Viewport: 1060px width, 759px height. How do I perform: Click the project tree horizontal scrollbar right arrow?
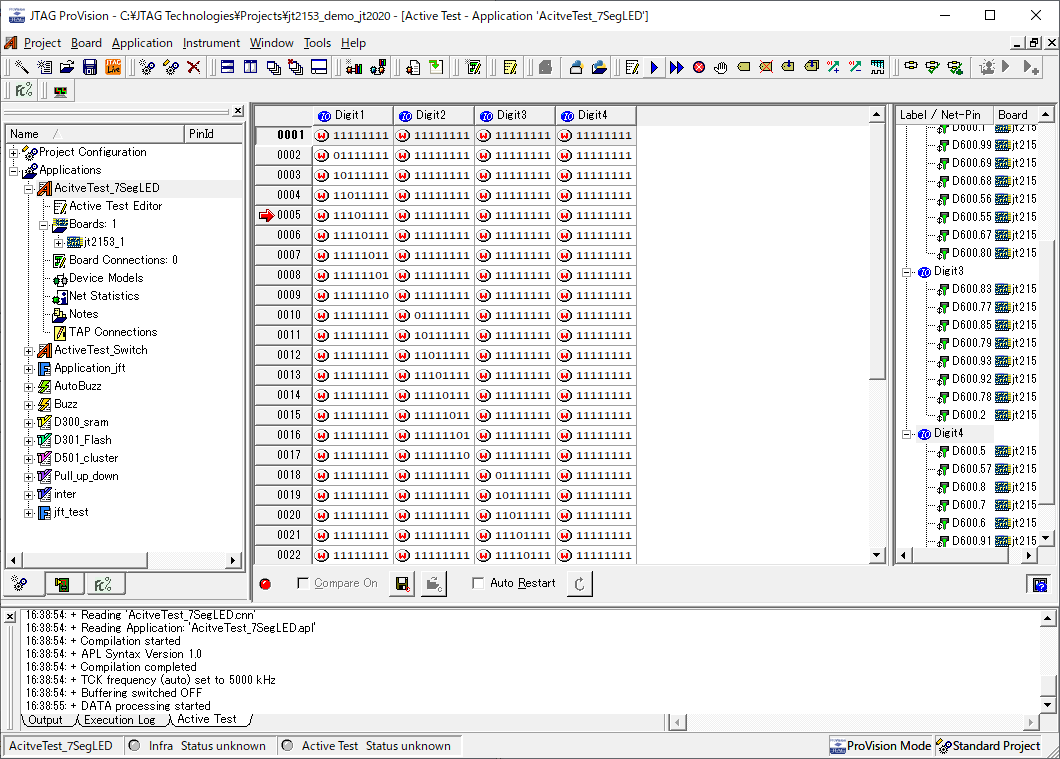point(233,560)
